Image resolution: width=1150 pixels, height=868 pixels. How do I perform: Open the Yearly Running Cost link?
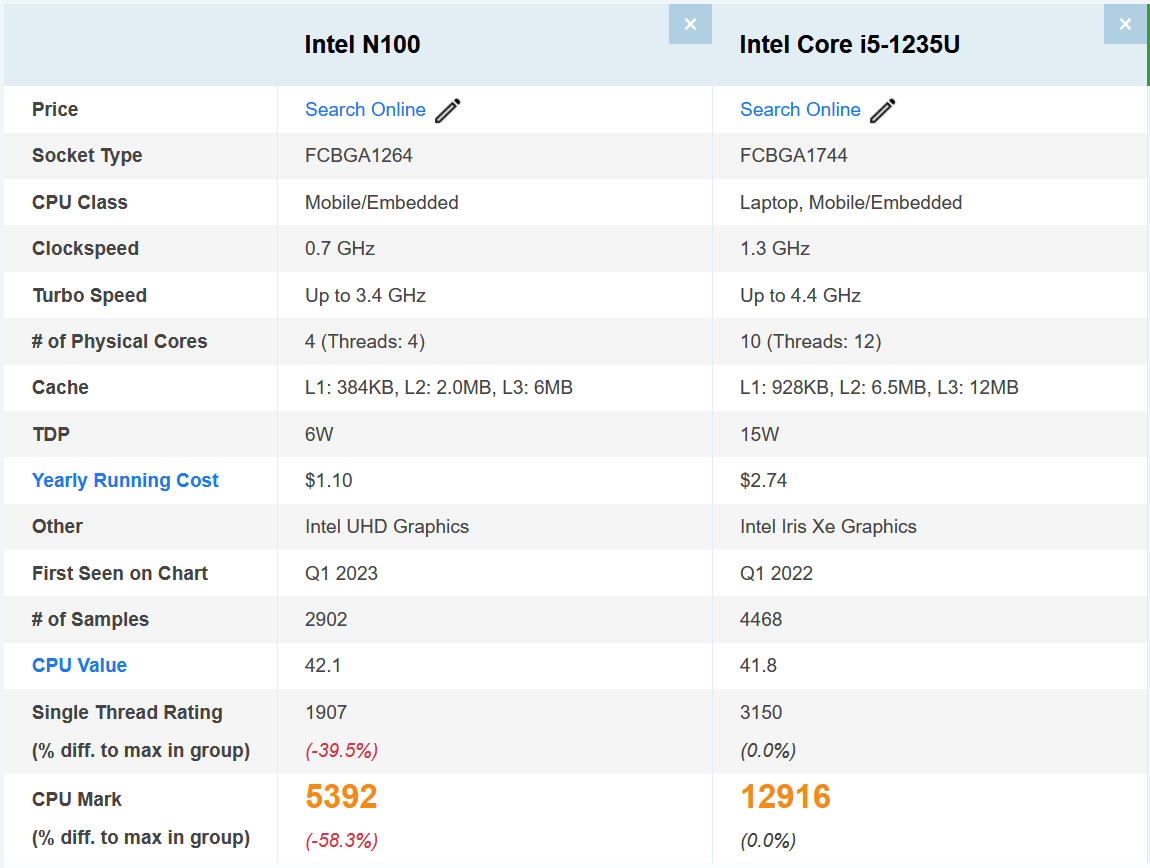[125, 481]
